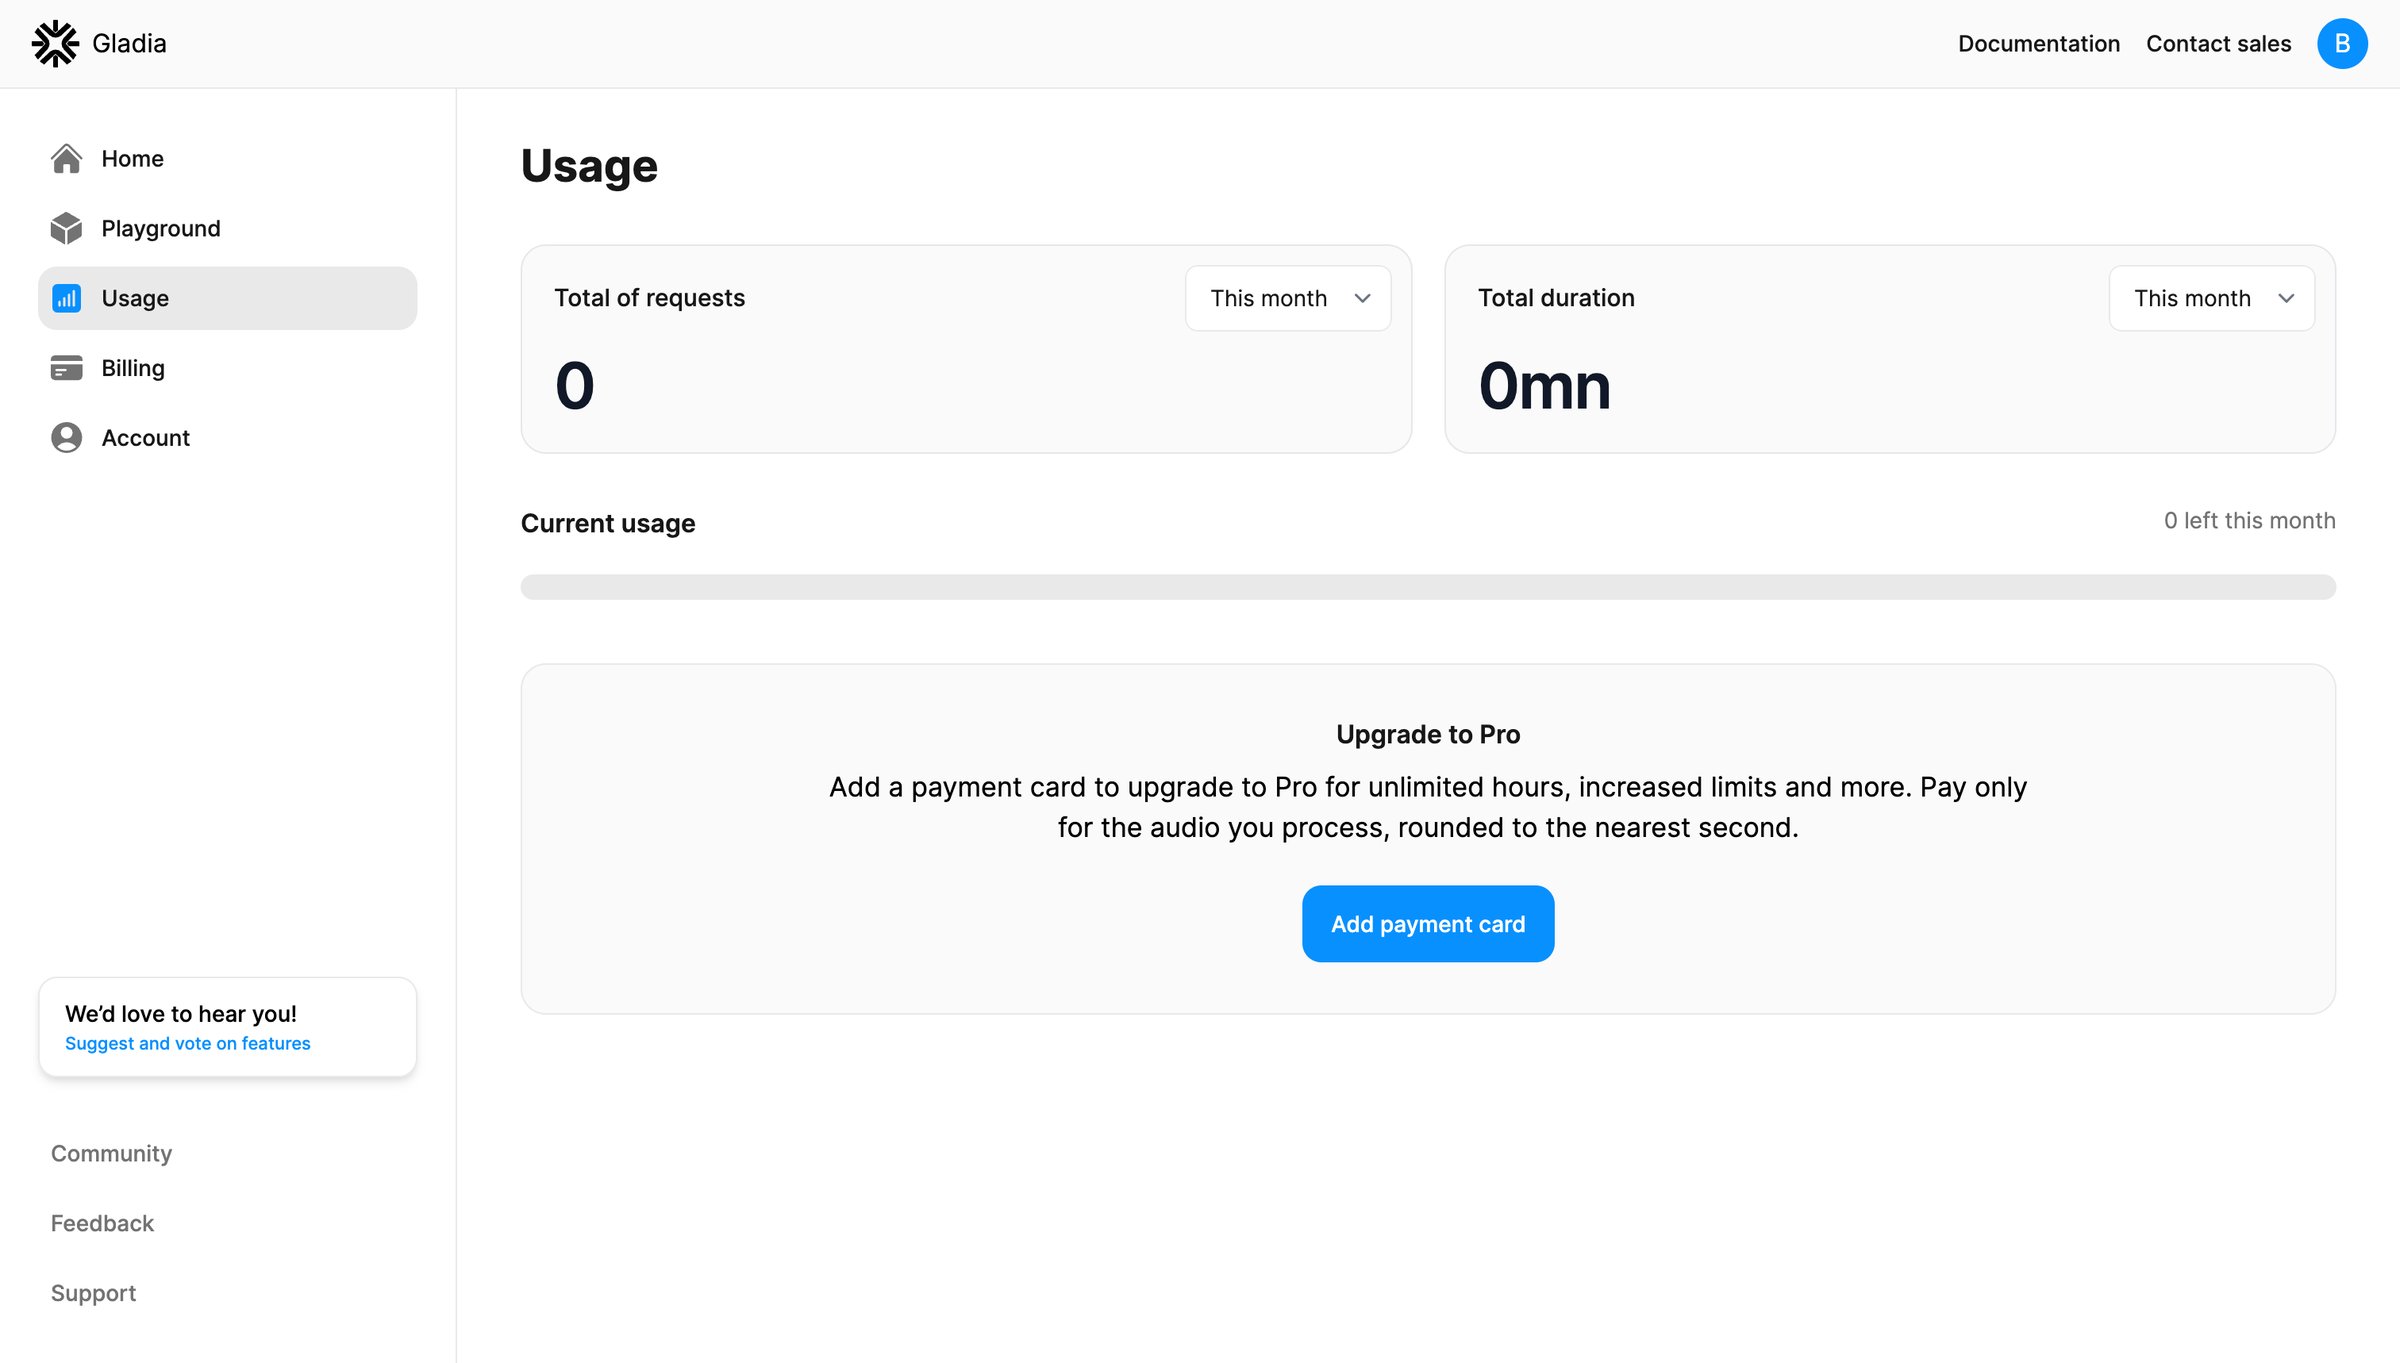2400x1363 pixels.
Task: Open the Billing card icon
Action: point(66,368)
